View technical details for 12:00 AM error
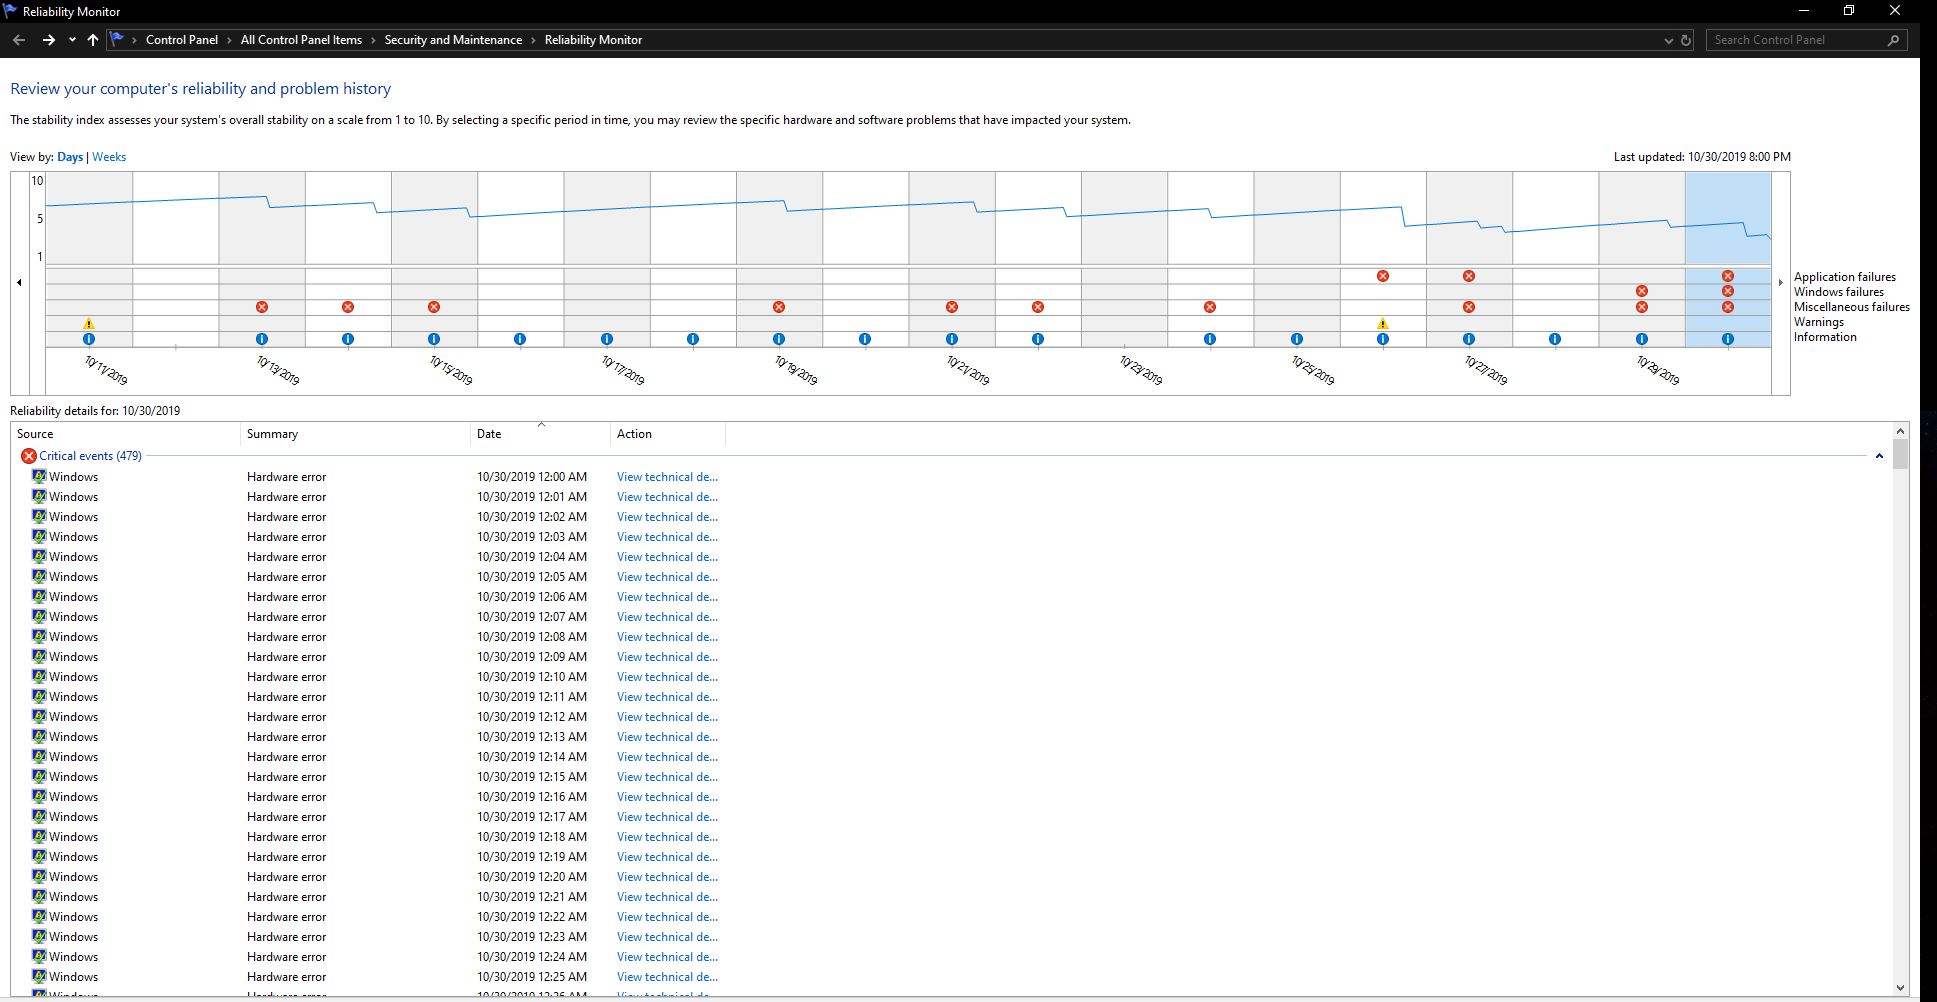Viewport: 1937px width, 1002px height. [x=667, y=477]
